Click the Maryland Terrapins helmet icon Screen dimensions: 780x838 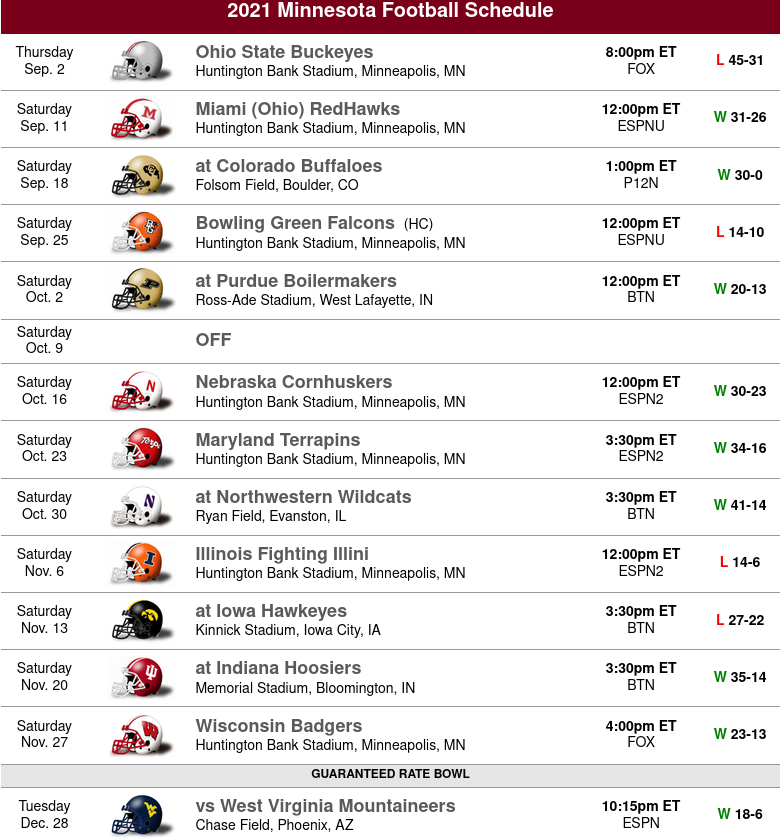coord(142,449)
